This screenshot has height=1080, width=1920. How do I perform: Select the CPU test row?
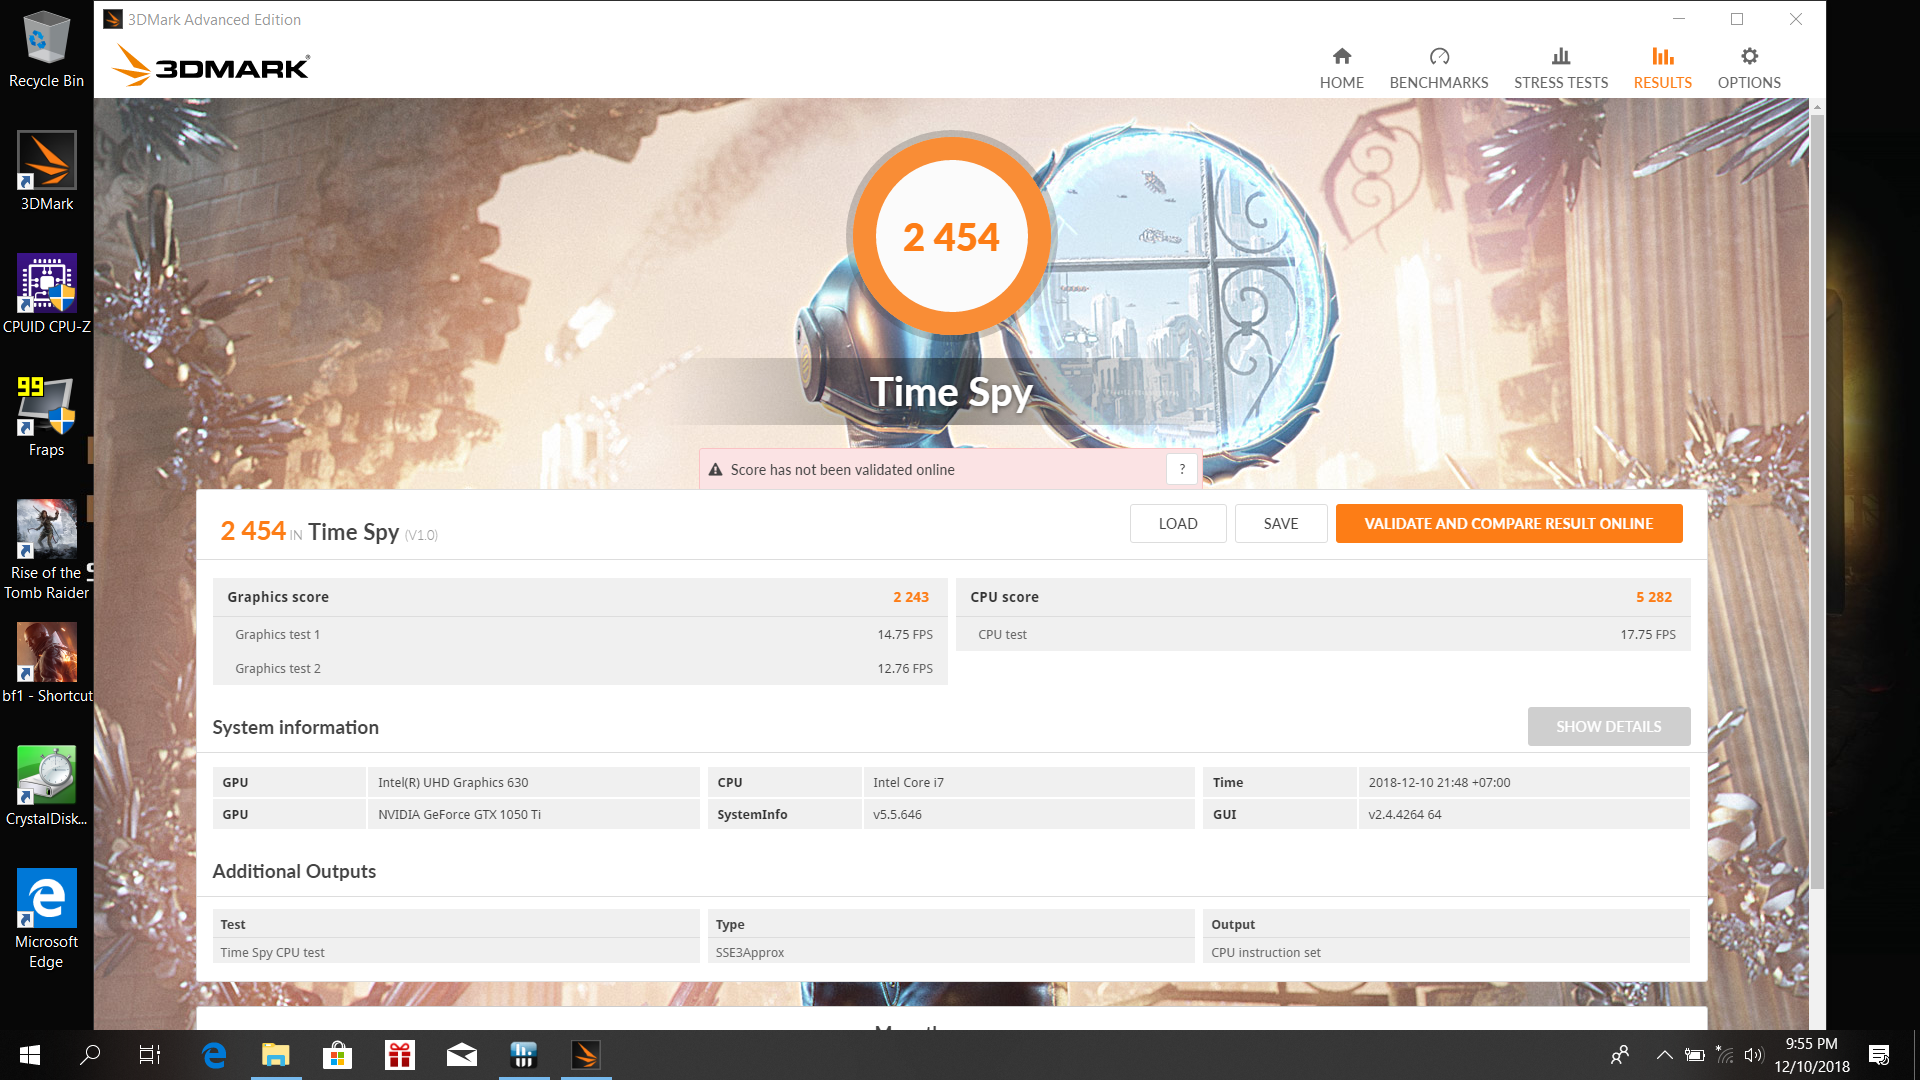(1323, 634)
